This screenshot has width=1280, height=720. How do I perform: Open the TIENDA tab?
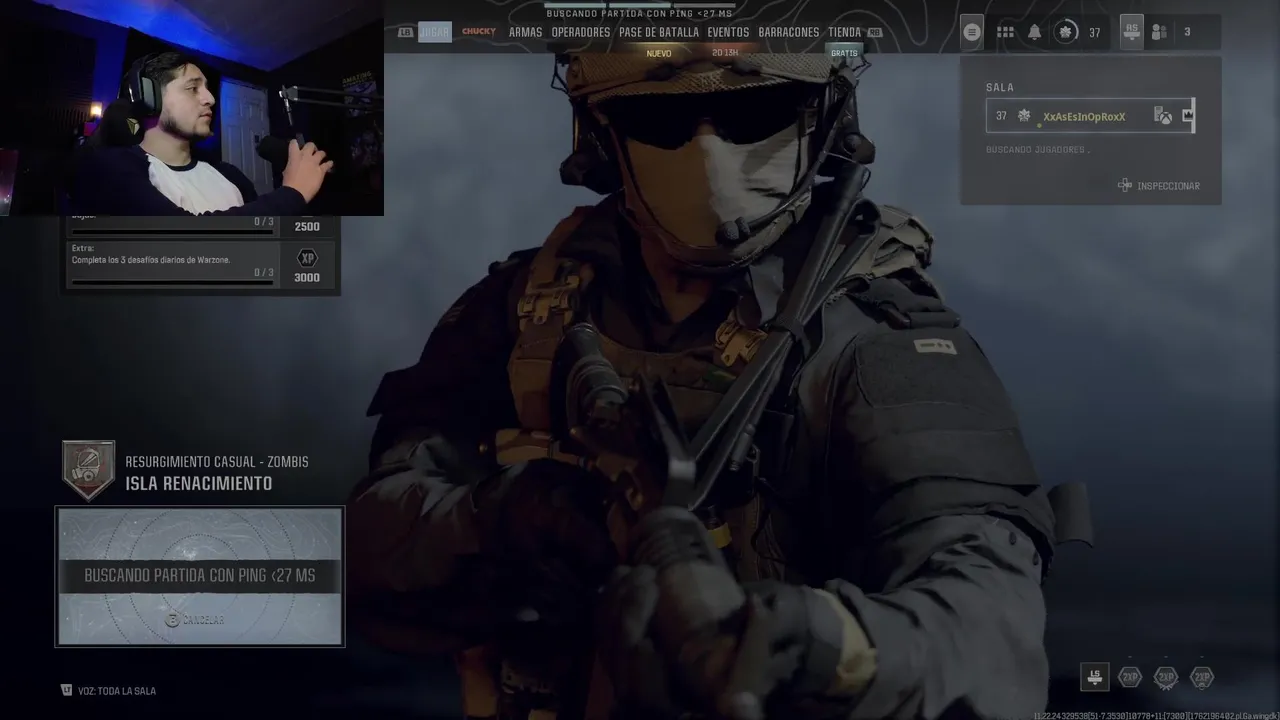844,32
